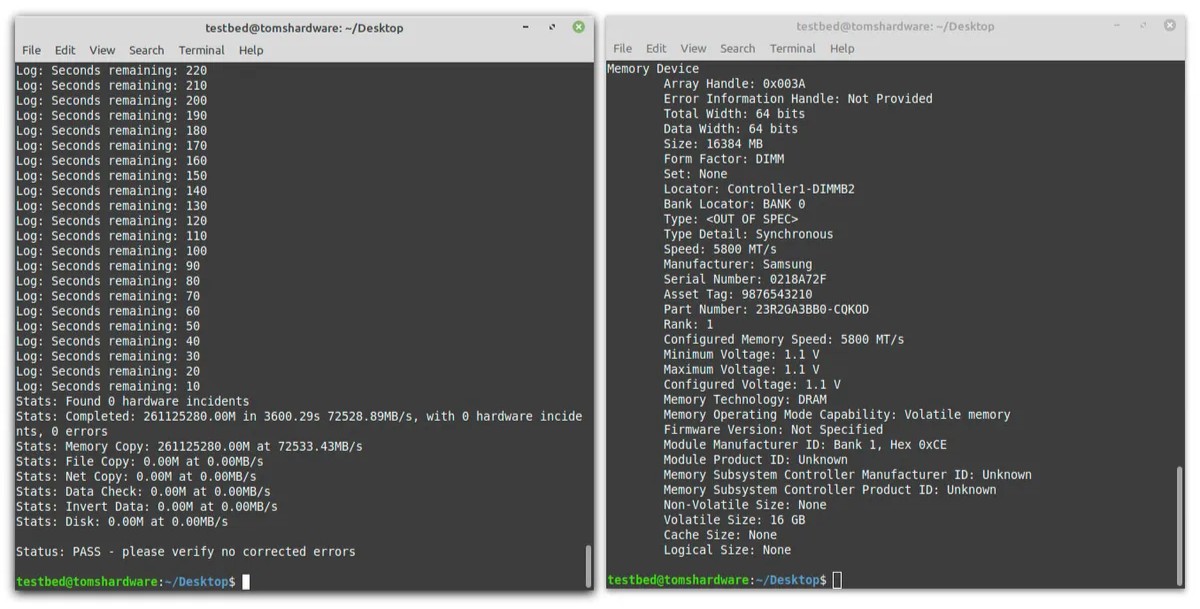
Task: Click "Type Detail: Synchronous" line
Action: [748, 233]
